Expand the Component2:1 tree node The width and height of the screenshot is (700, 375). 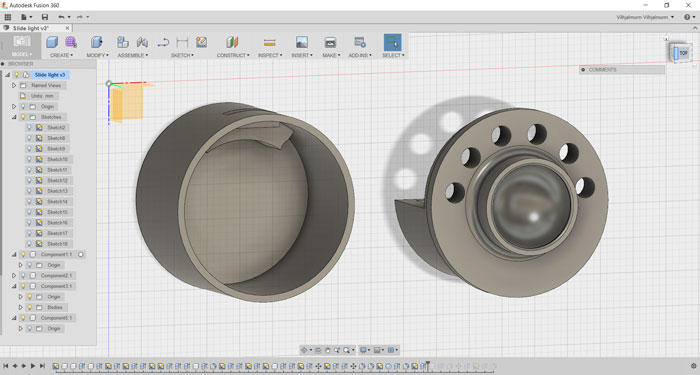(x=14, y=275)
